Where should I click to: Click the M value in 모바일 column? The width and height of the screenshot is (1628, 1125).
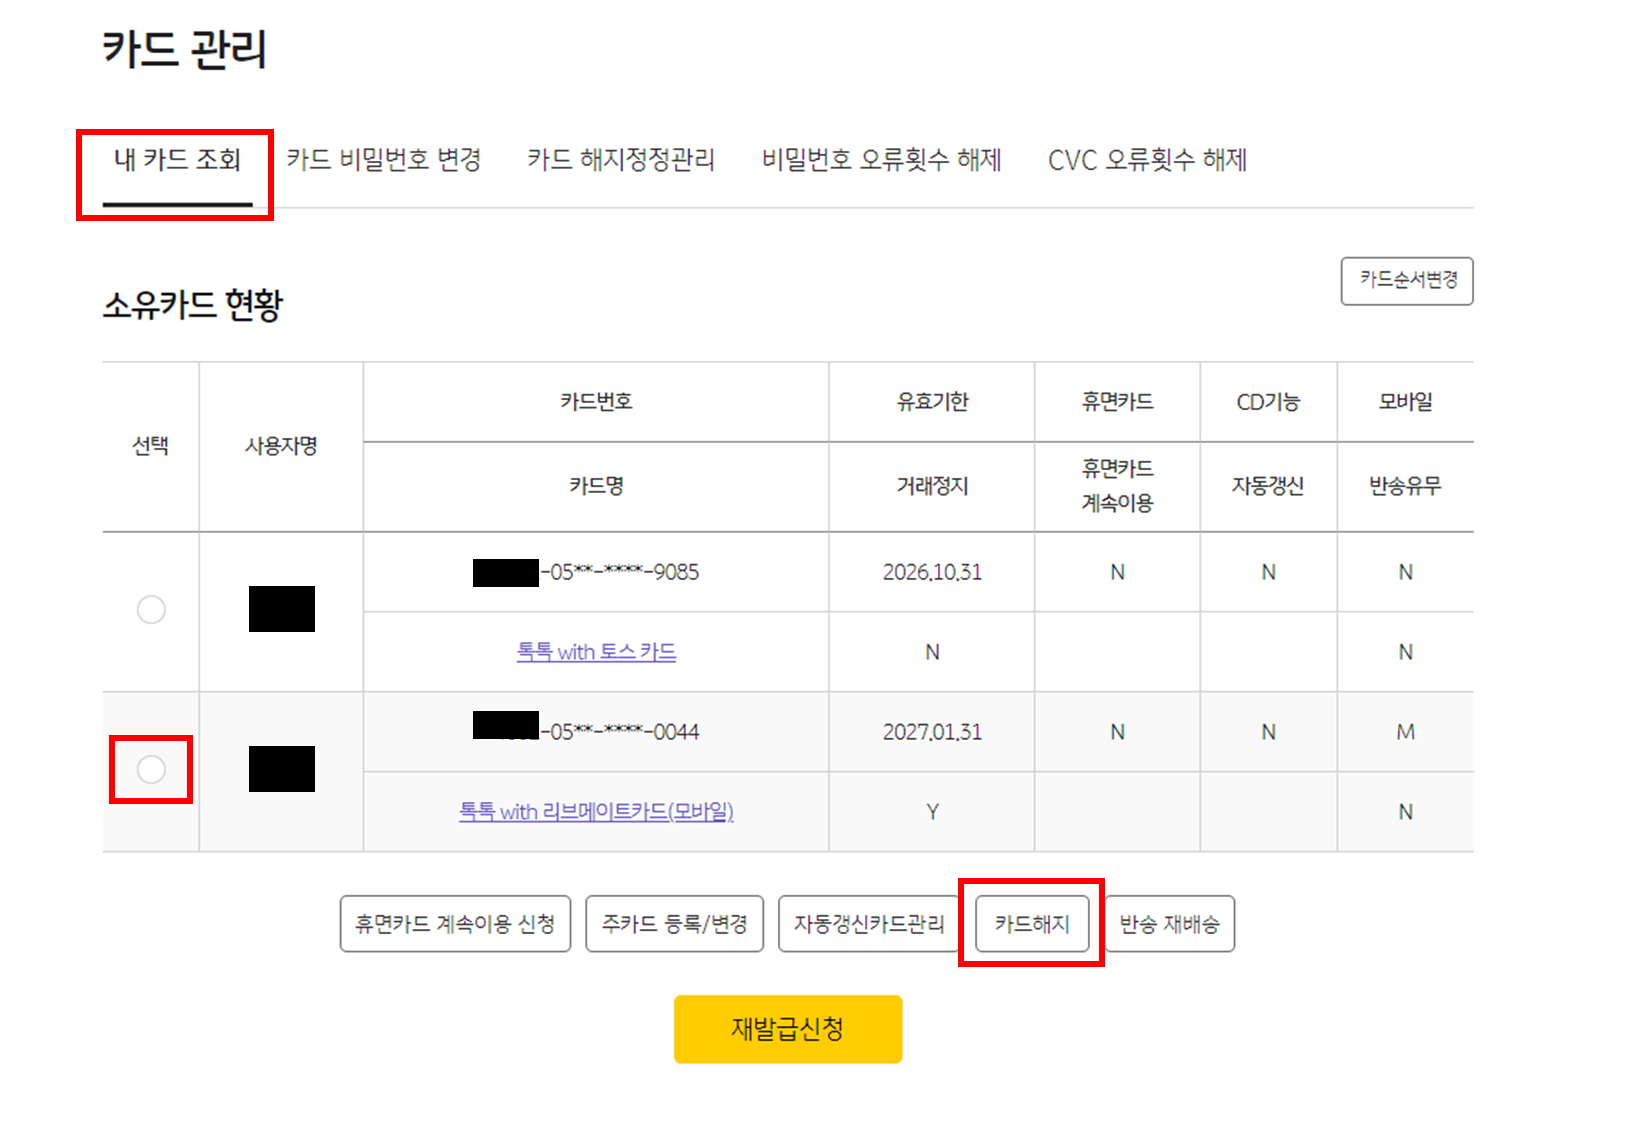click(x=1405, y=732)
